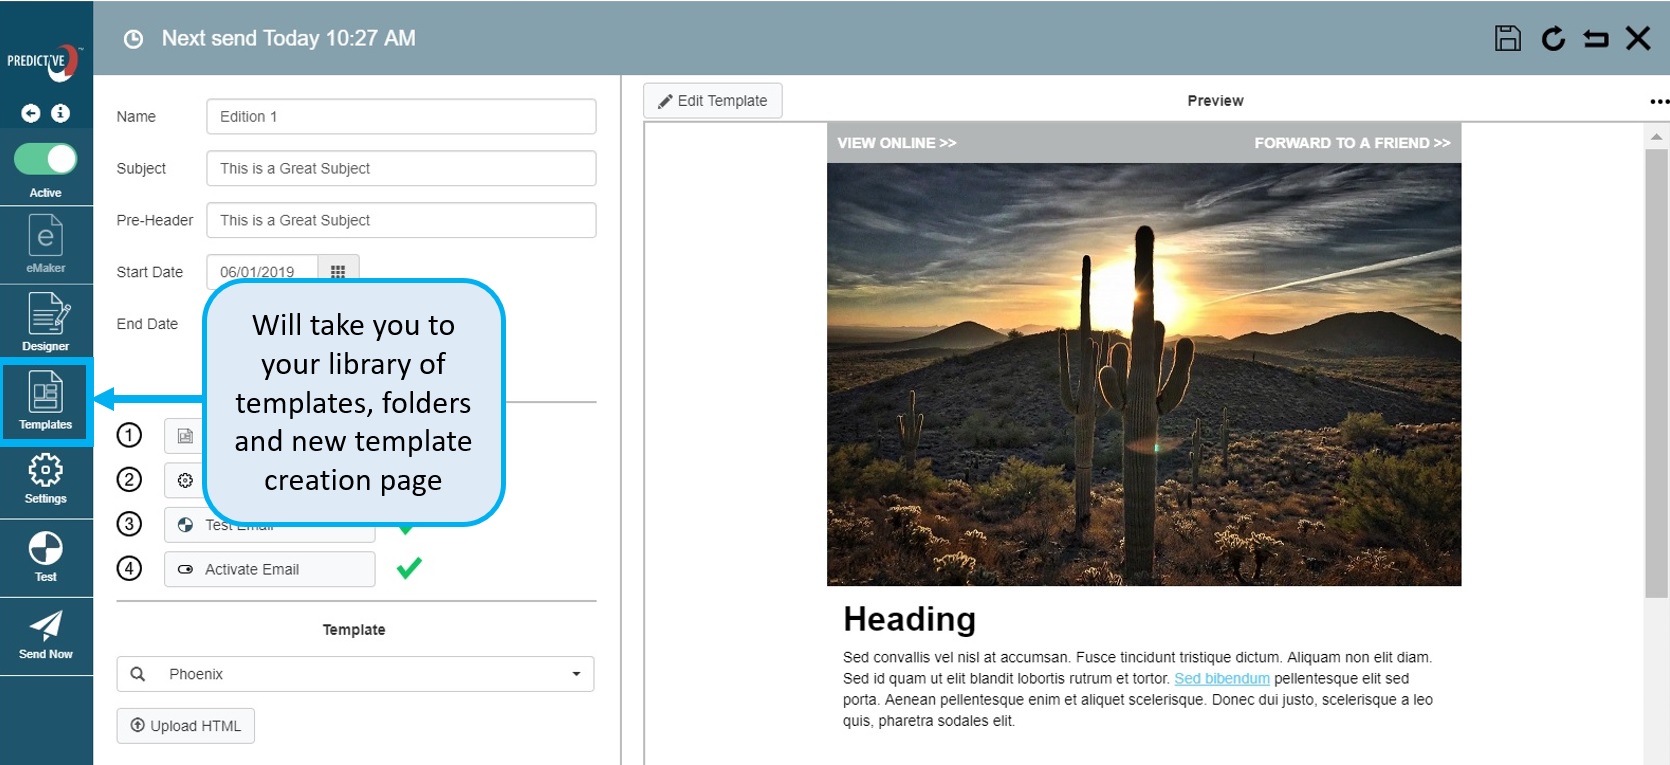
Task: Expand the Phoenix template dropdown
Action: 576,674
